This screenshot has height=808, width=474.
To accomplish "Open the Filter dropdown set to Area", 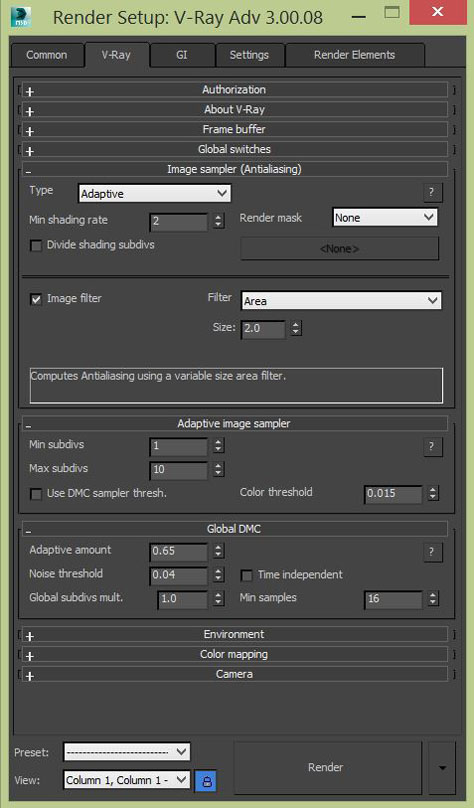I will (x=341, y=301).
